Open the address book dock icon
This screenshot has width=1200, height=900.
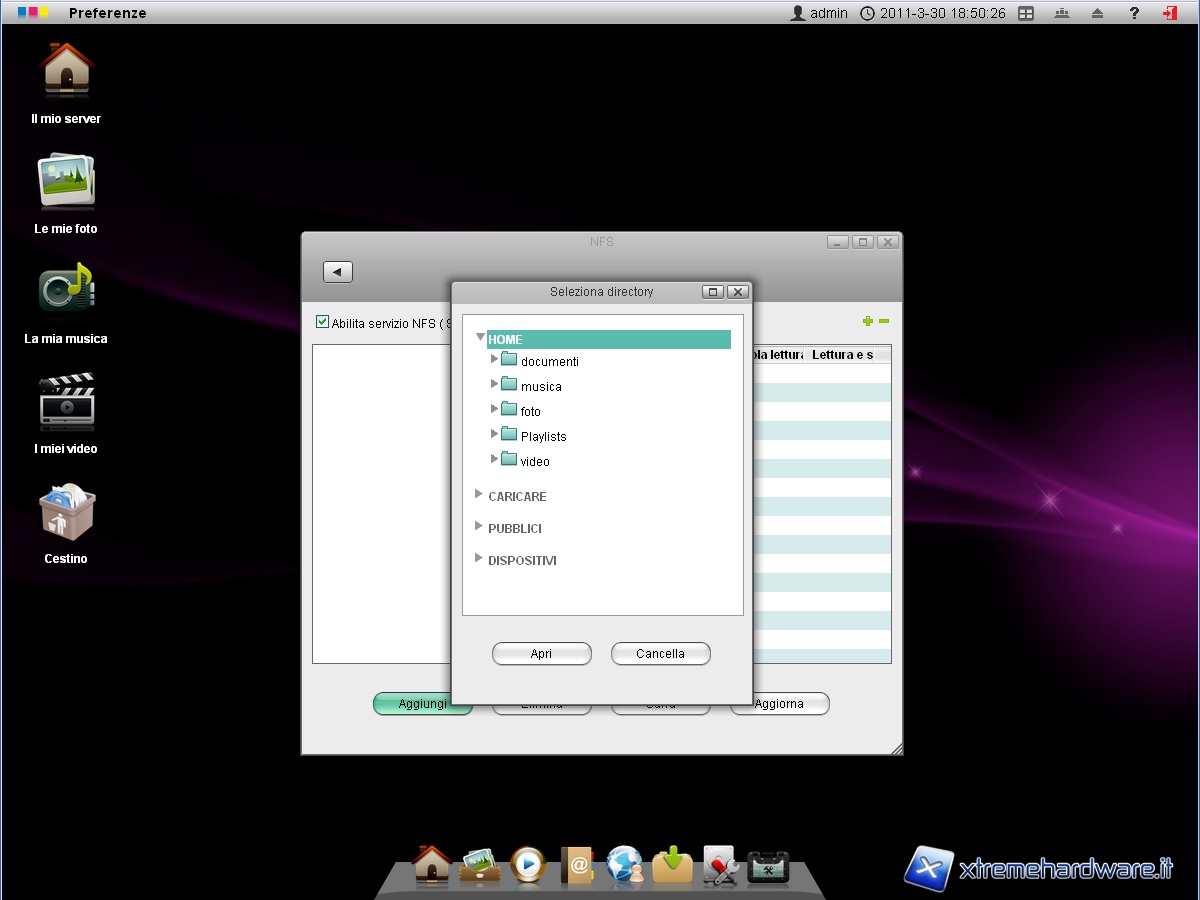[577, 865]
